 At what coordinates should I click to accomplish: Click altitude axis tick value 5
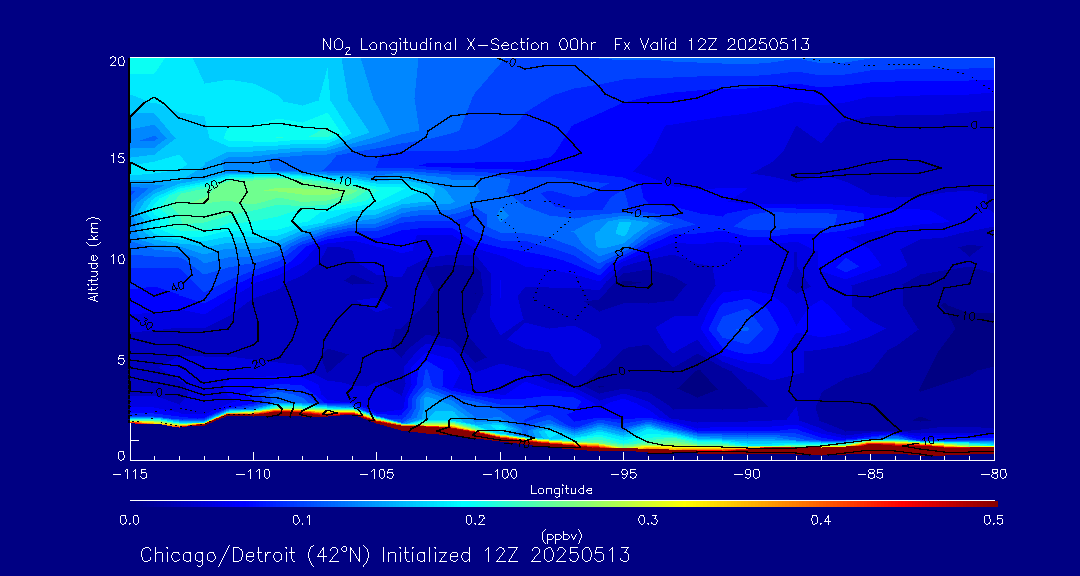(120, 360)
